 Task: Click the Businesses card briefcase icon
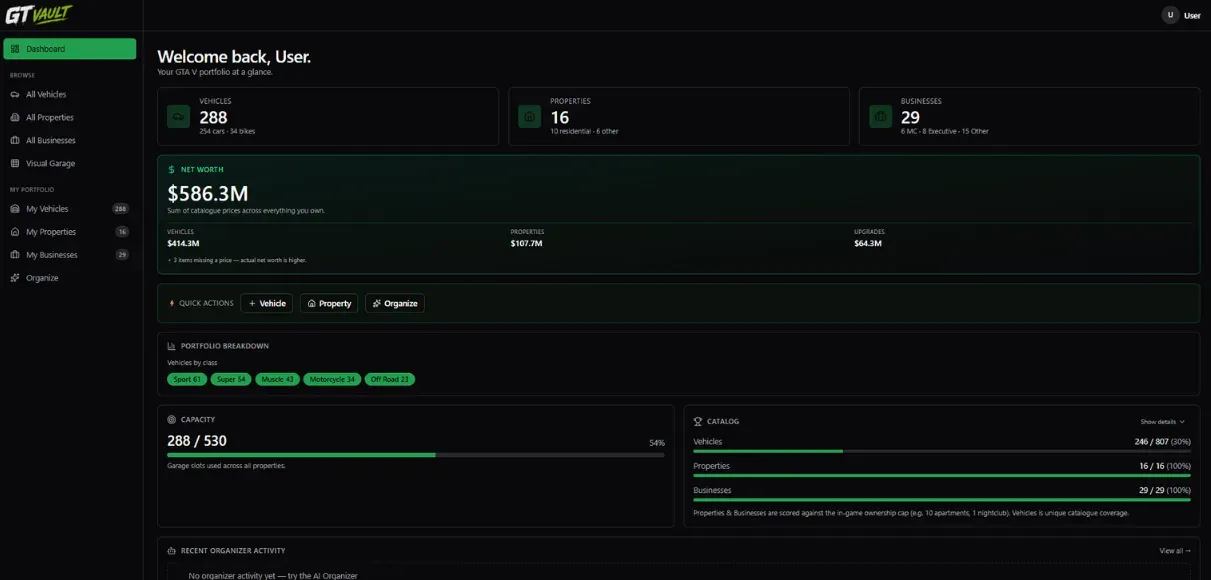pyautogui.click(x=881, y=117)
